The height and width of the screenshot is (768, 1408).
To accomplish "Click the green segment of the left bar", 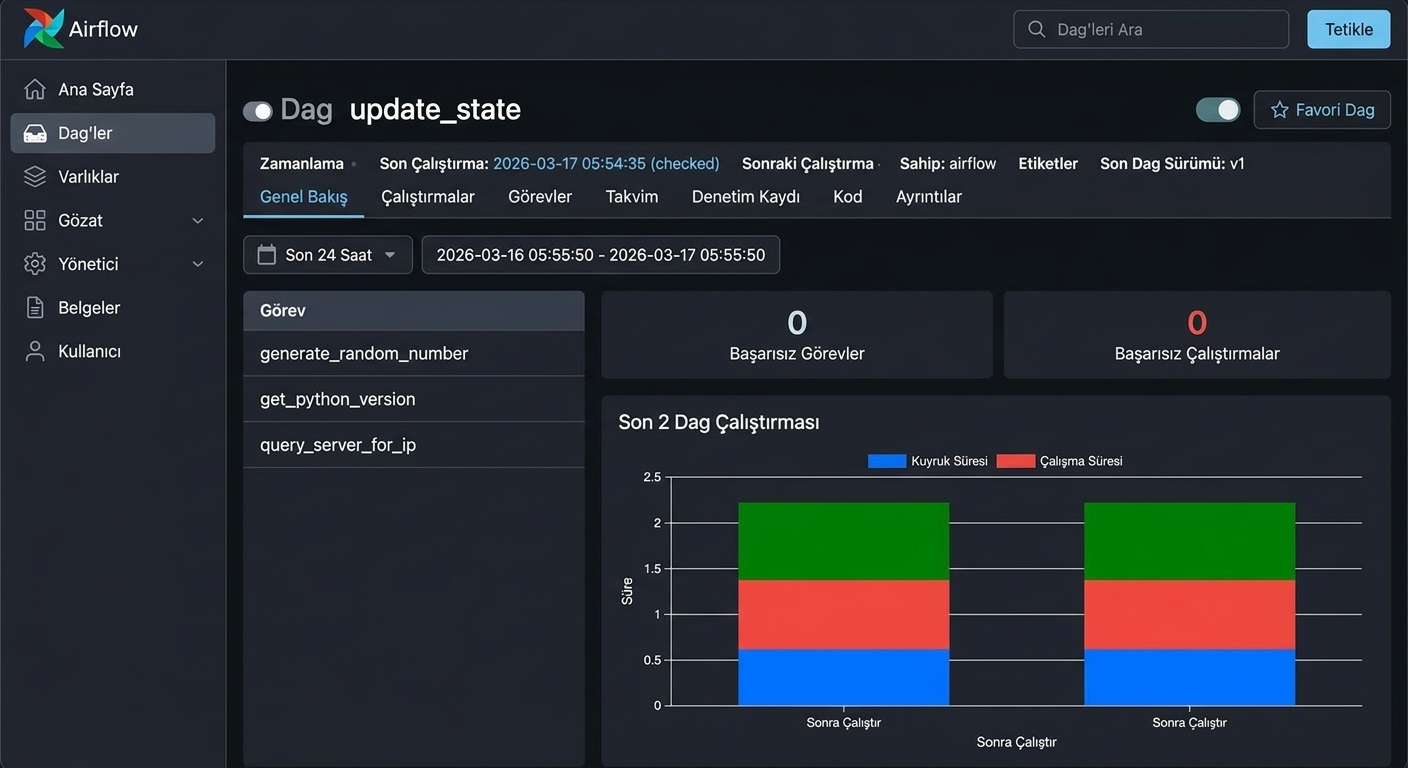I will click(843, 541).
